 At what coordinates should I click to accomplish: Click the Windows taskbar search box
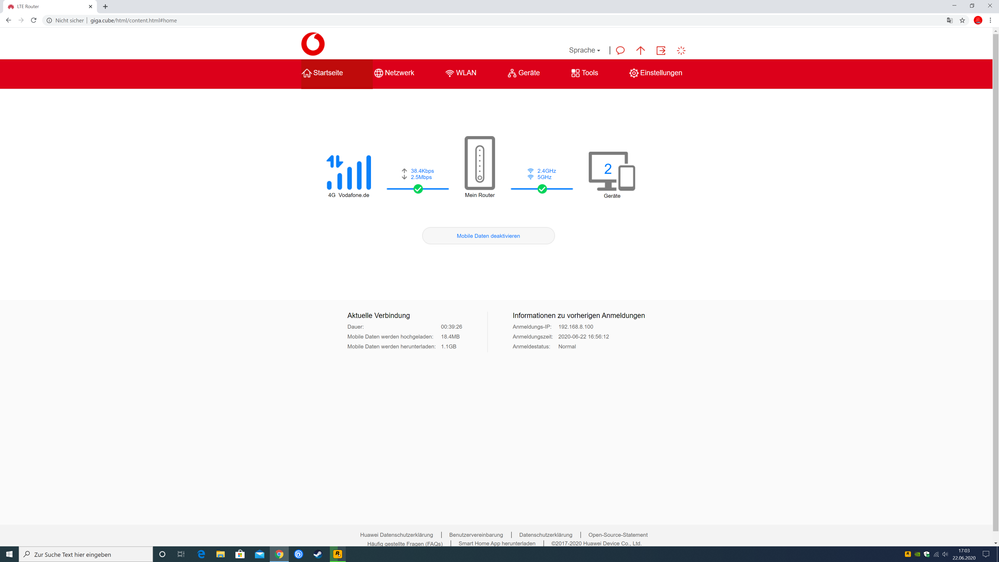[85, 554]
